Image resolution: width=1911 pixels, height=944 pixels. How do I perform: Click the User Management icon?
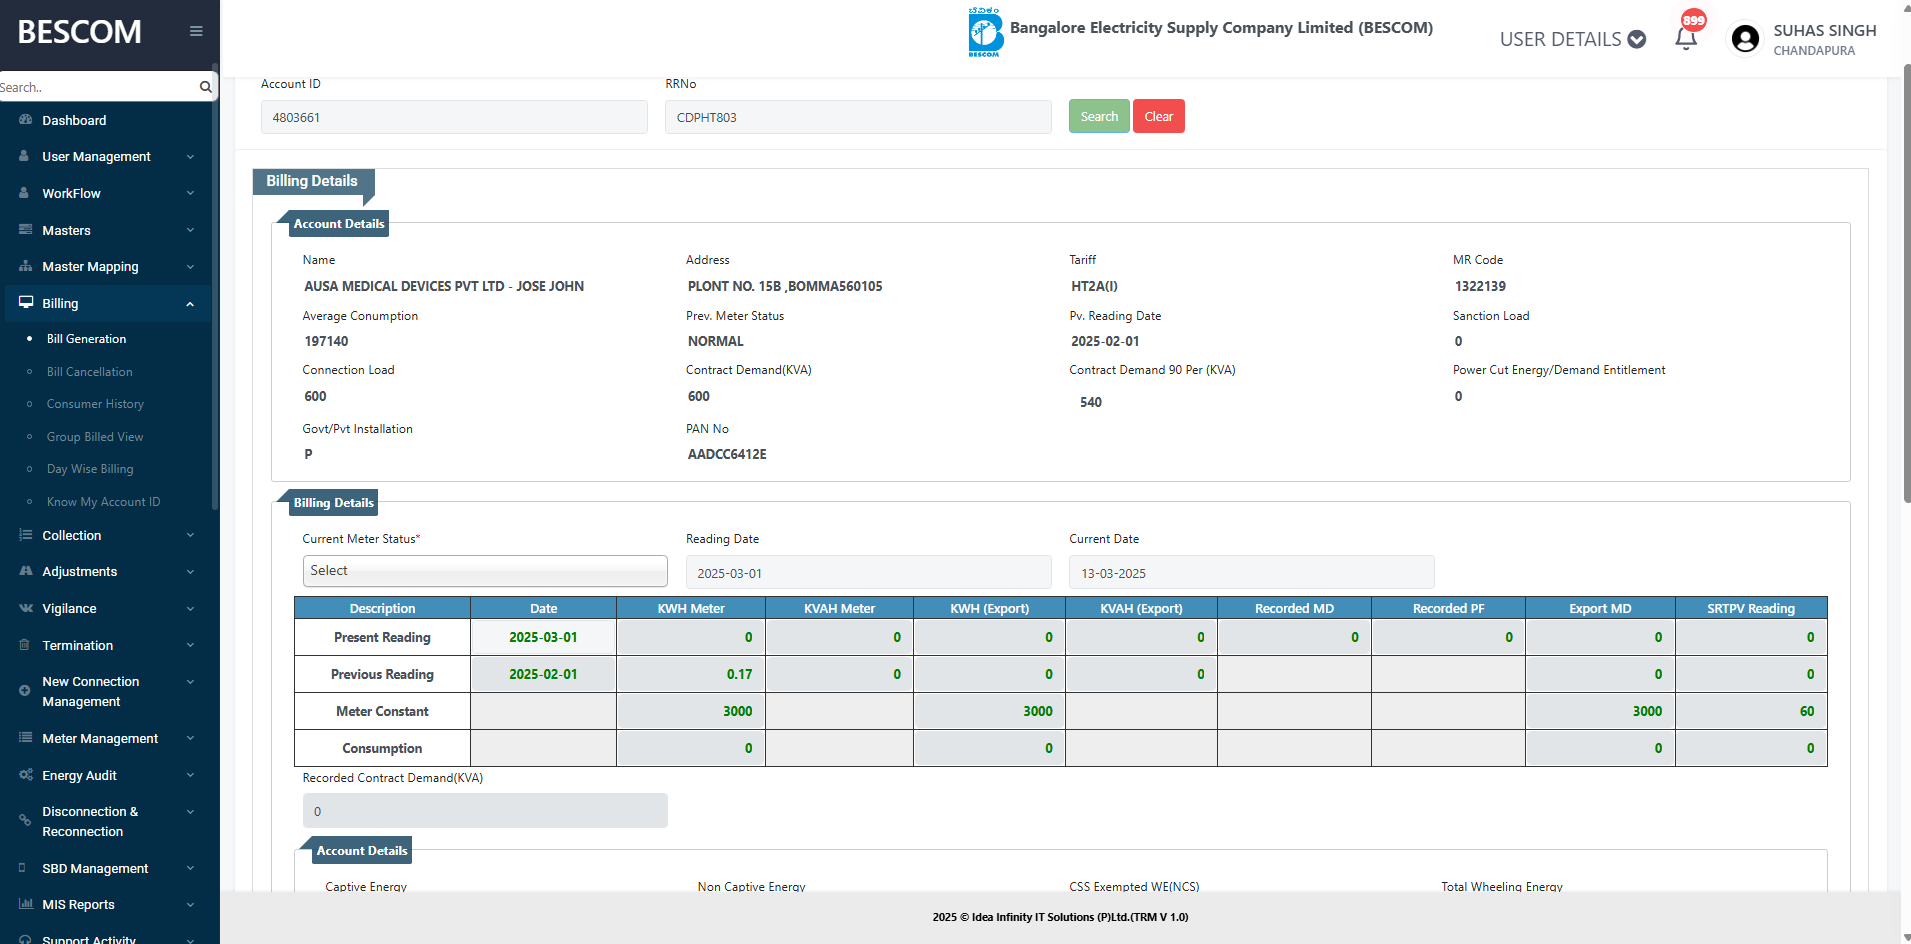(x=24, y=156)
